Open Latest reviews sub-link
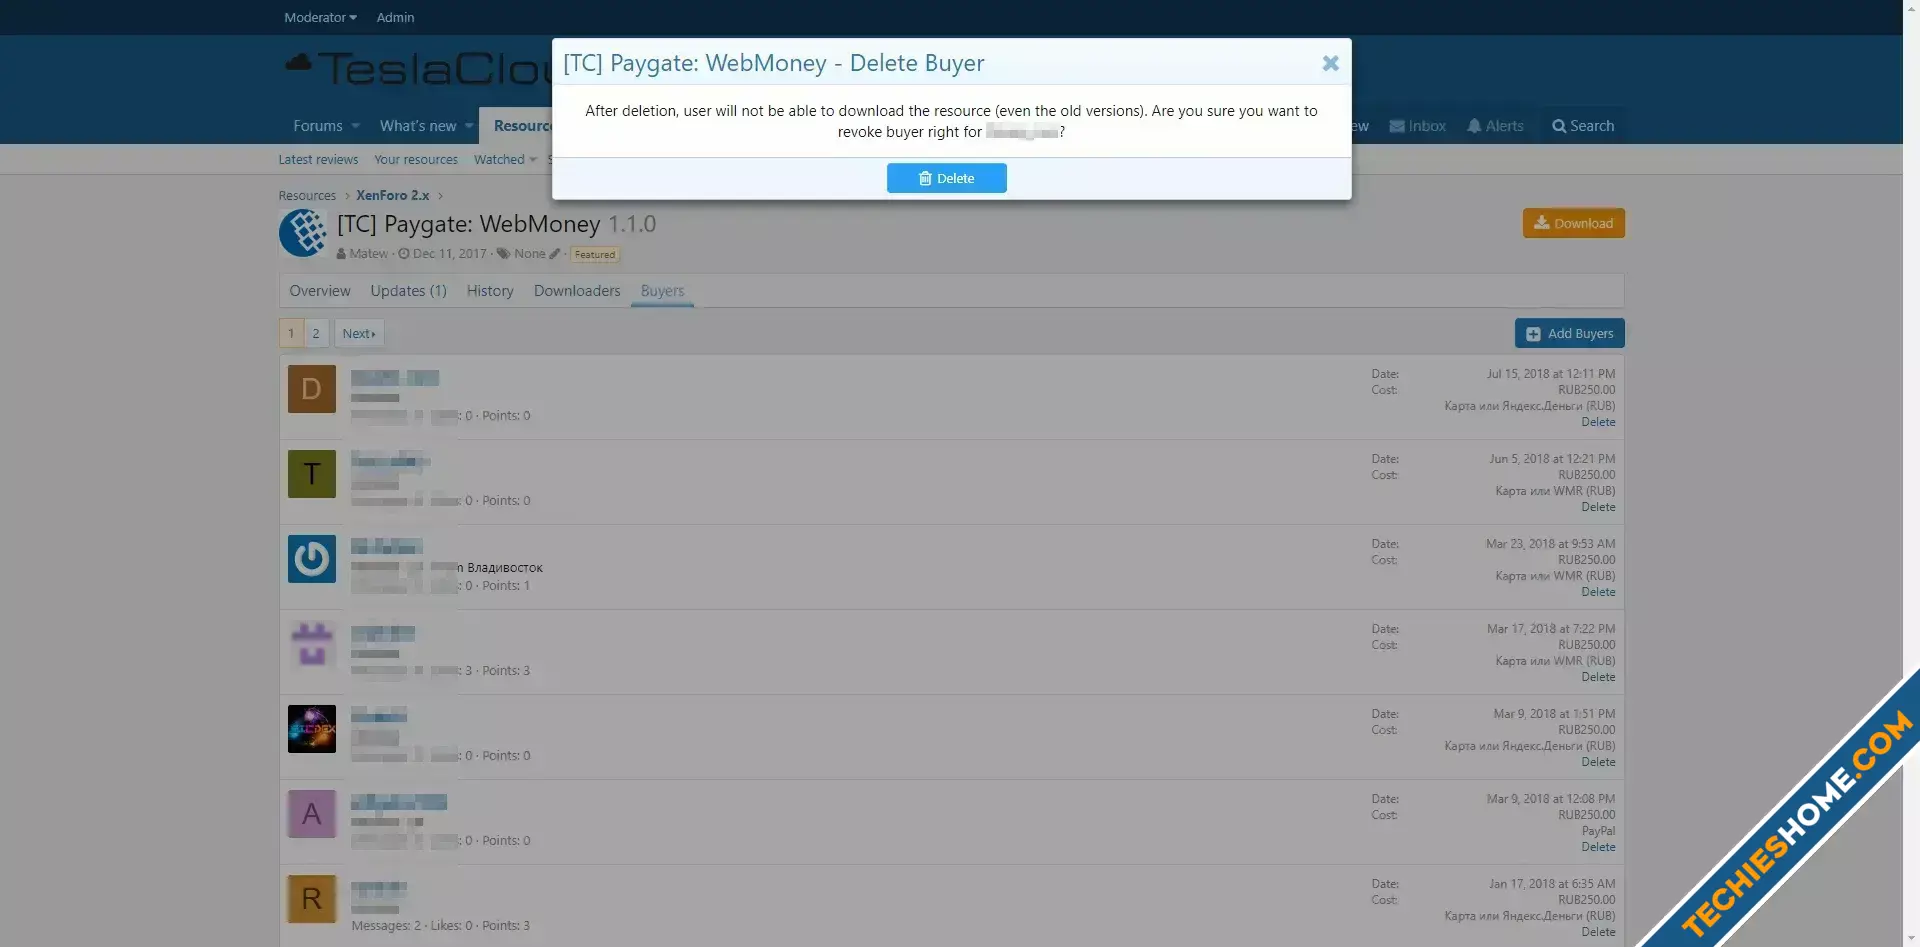Image resolution: width=1920 pixels, height=947 pixels. tap(318, 160)
